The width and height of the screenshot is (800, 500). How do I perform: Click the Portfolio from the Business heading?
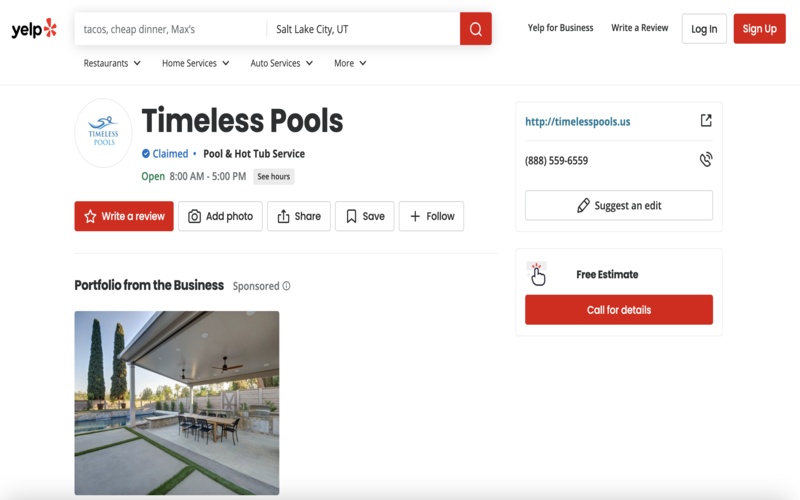coord(149,285)
